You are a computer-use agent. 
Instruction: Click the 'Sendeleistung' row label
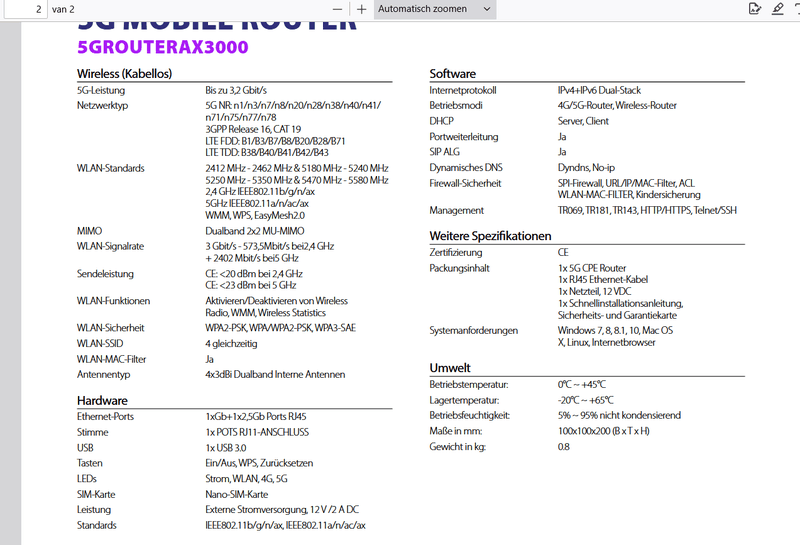coord(105,274)
